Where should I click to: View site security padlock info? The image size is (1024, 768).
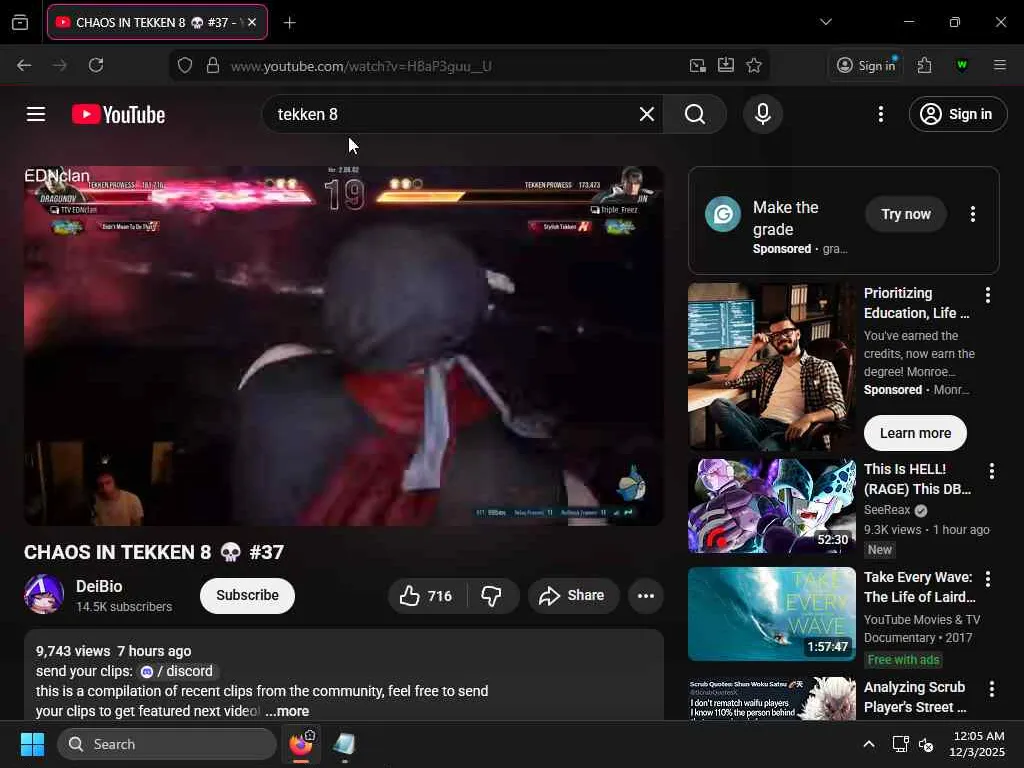[x=212, y=65]
